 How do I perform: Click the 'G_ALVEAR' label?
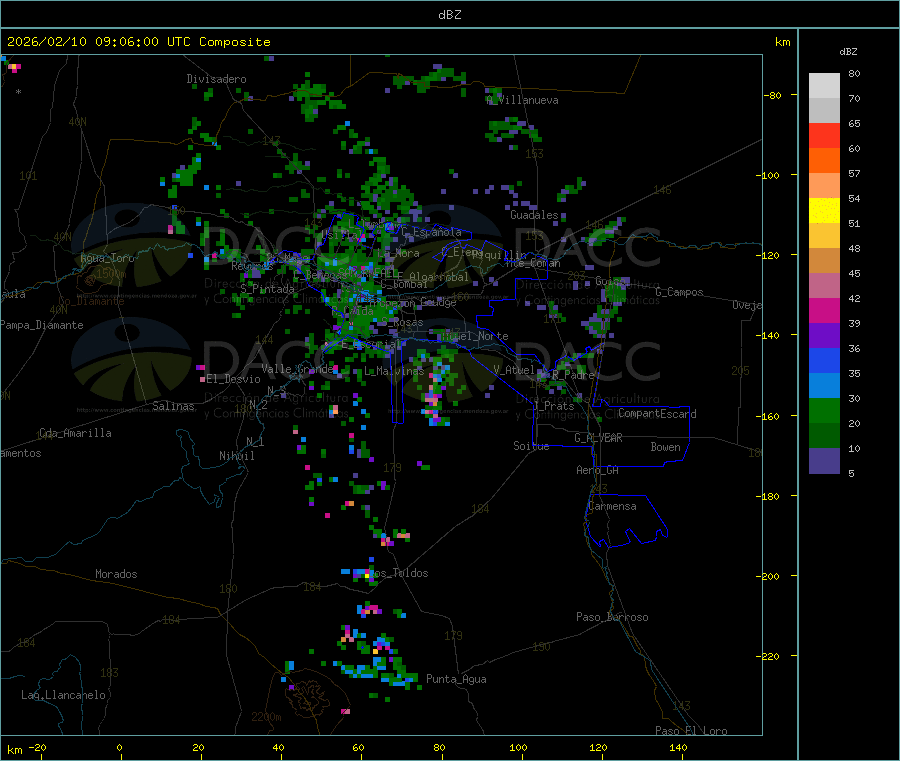[x=598, y=438]
